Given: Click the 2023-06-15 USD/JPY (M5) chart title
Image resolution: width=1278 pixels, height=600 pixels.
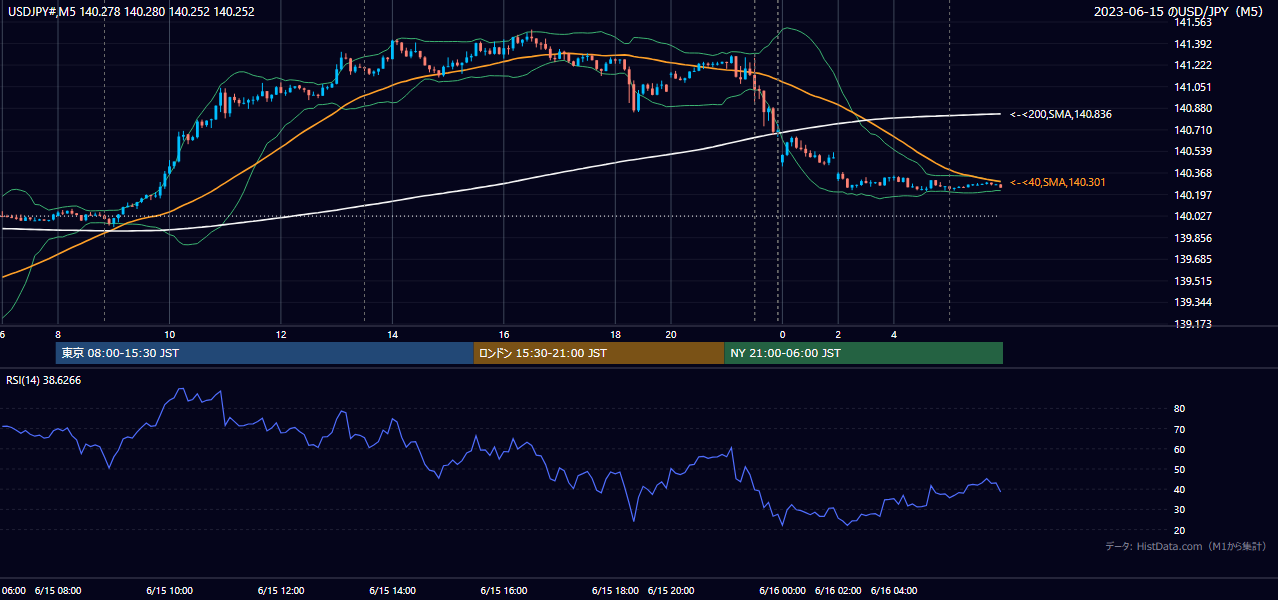Looking at the screenshot, I should pos(1180,11).
